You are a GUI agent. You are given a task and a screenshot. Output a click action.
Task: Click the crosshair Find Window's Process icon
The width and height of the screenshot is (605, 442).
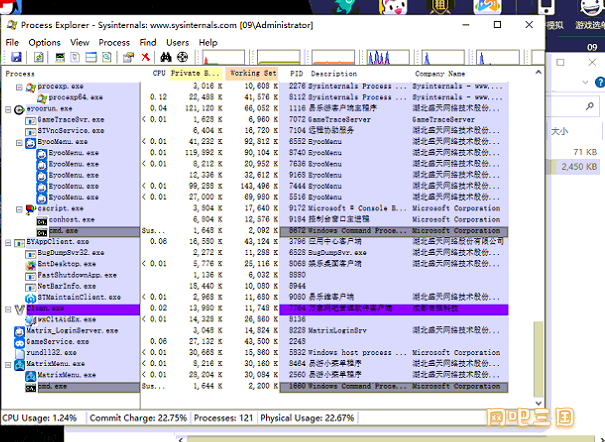coord(182,57)
